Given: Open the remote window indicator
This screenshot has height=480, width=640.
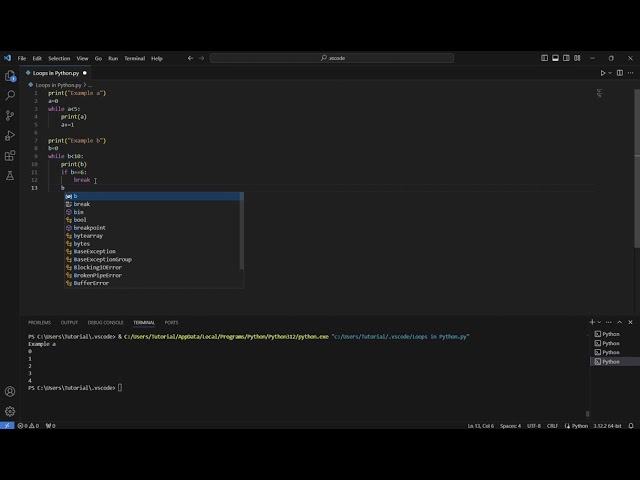Looking at the screenshot, I should click(x=7, y=425).
